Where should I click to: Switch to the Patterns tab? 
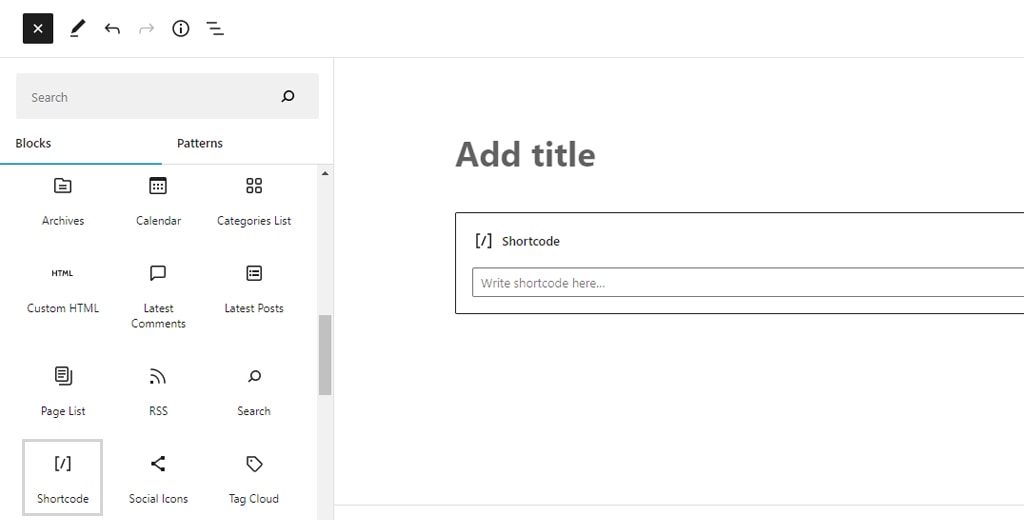click(x=200, y=143)
